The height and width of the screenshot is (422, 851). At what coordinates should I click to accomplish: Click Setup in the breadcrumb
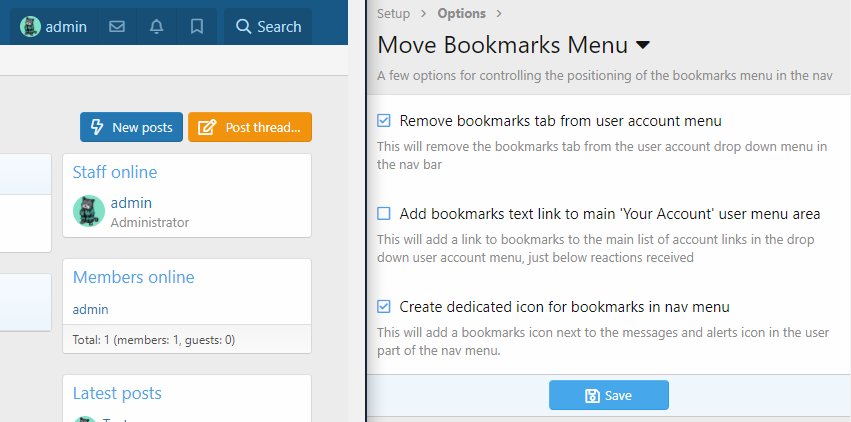coord(393,13)
